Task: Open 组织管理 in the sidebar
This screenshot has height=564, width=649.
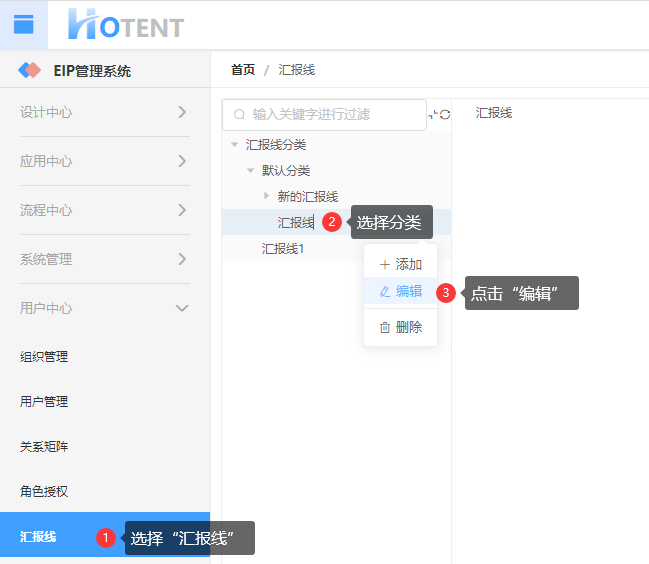Action: coord(44,356)
